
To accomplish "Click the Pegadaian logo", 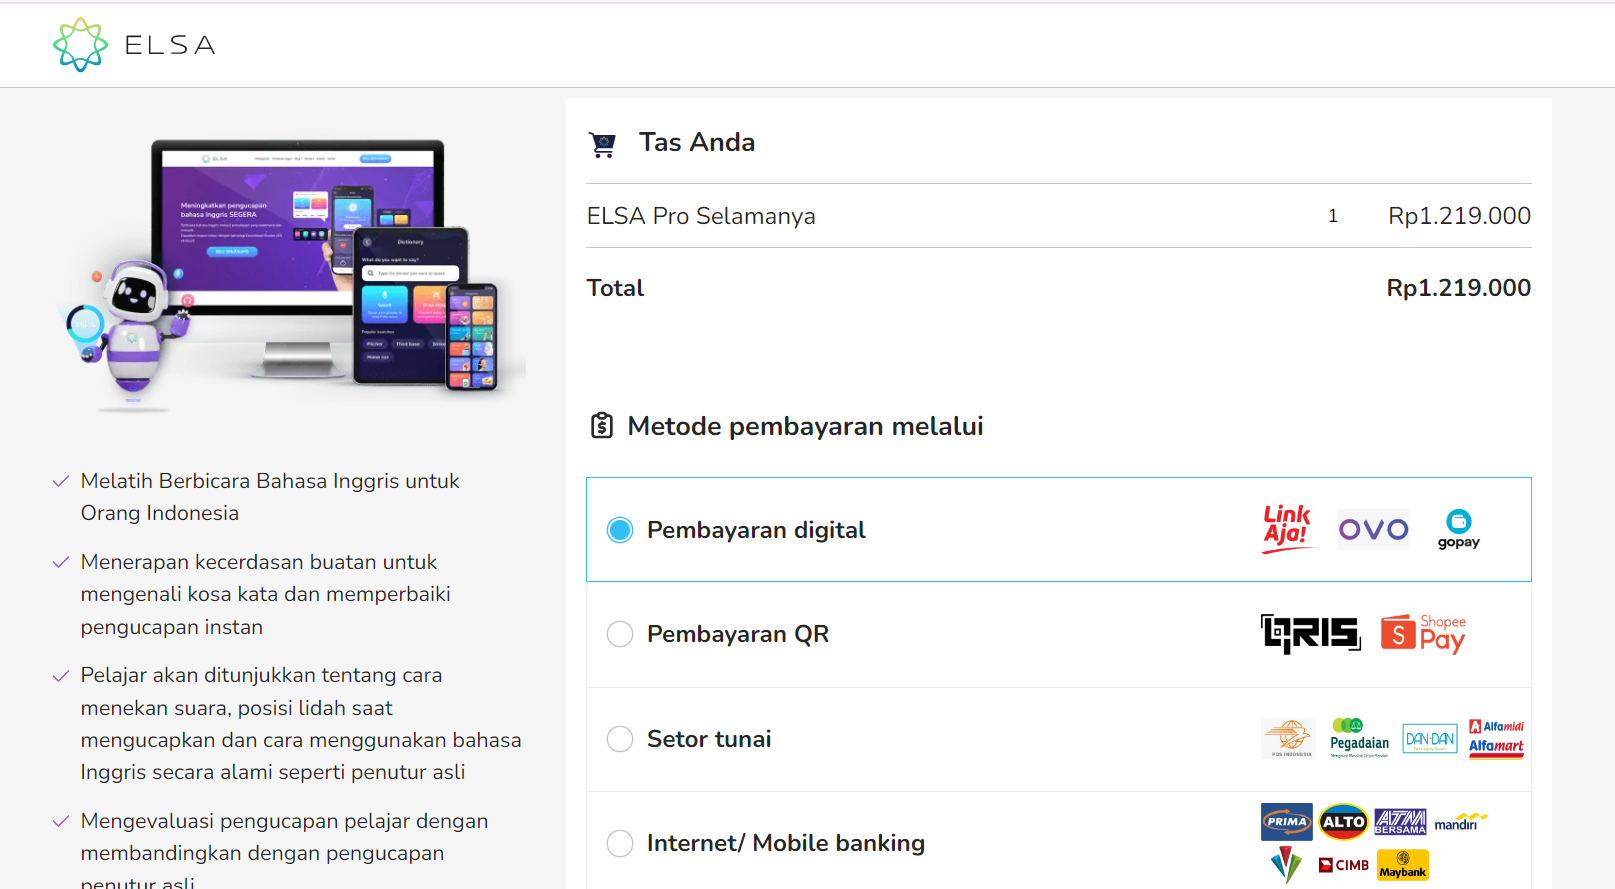I will point(1359,738).
